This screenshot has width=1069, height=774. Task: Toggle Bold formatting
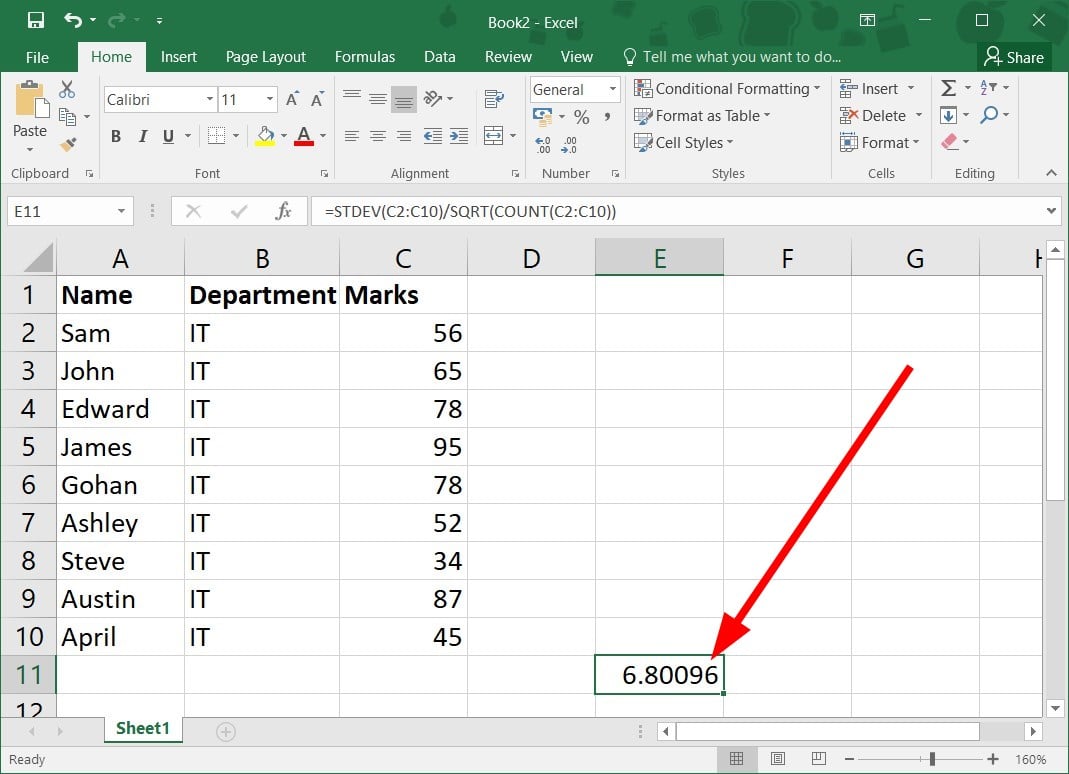(x=116, y=136)
